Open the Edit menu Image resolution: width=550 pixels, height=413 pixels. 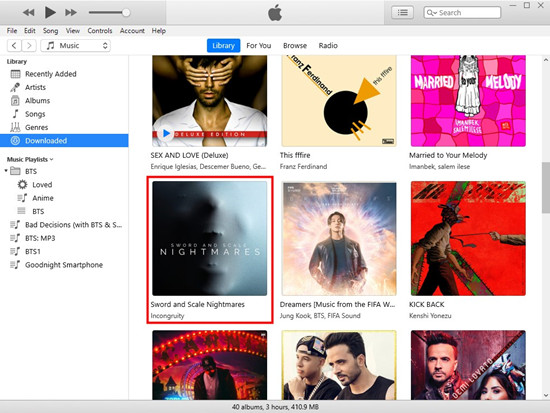click(x=30, y=31)
